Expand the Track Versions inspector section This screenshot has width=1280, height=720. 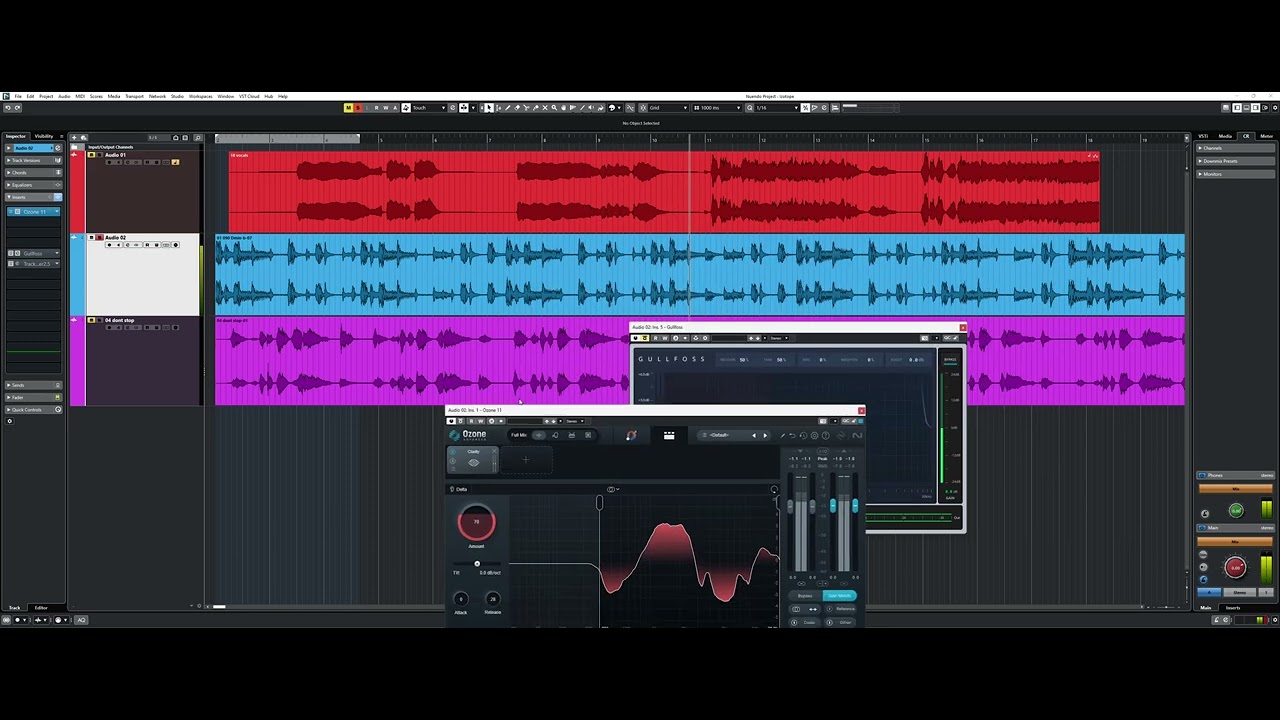[33, 160]
